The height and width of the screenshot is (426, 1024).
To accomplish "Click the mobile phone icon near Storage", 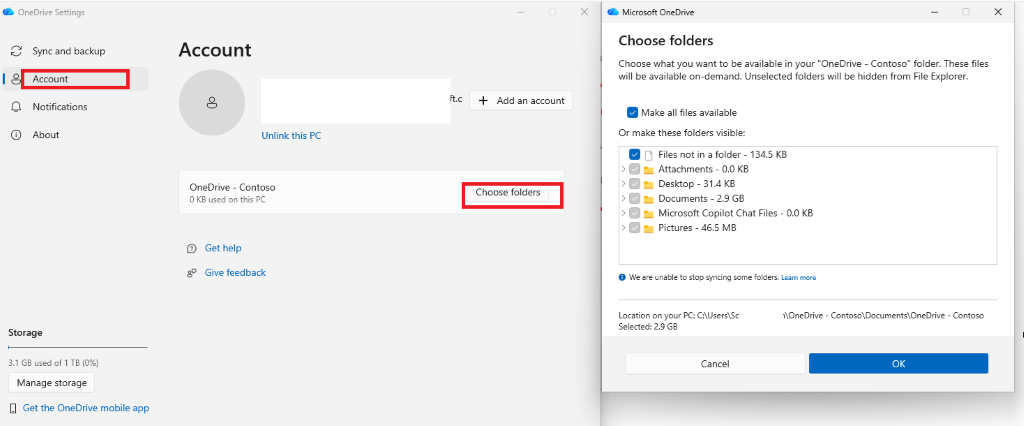I will (x=13, y=408).
